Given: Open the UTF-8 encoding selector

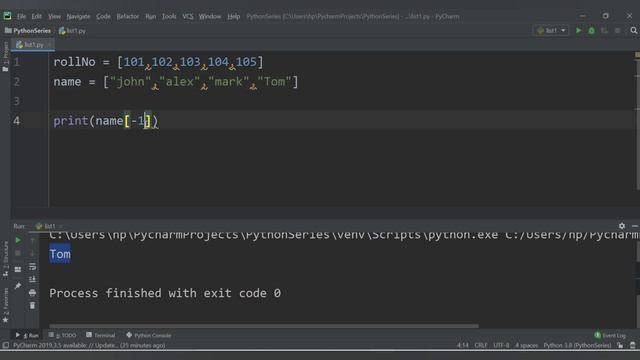Looking at the screenshot, I should click(x=501, y=345).
